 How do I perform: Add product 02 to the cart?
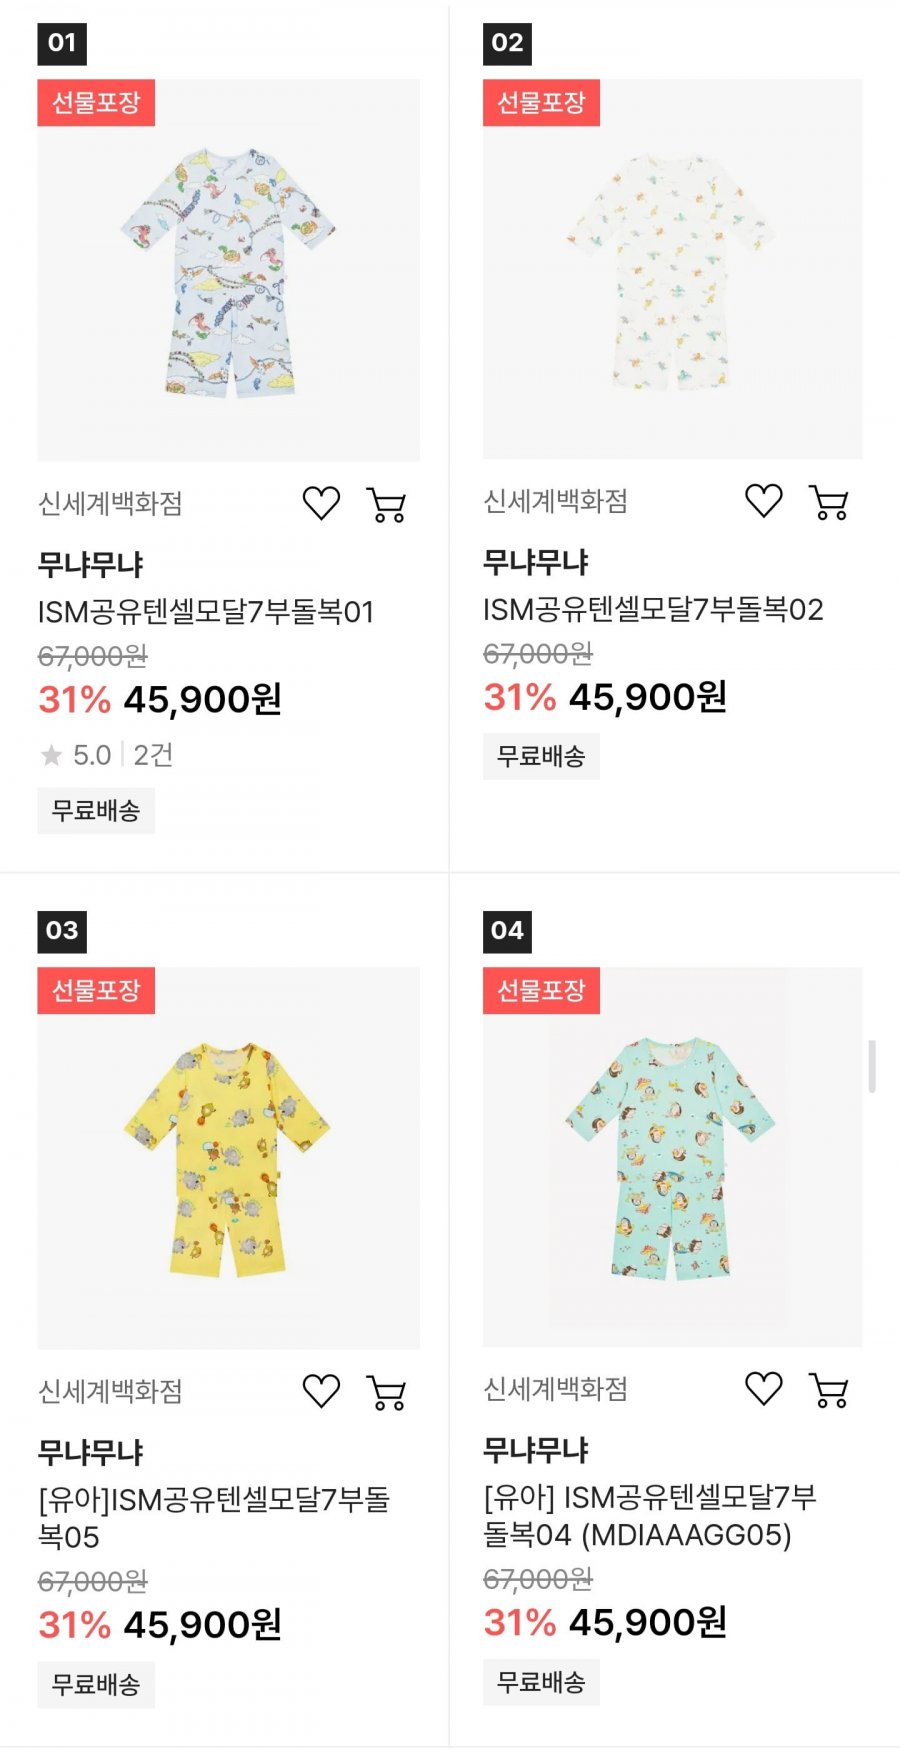[x=829, y=502]
